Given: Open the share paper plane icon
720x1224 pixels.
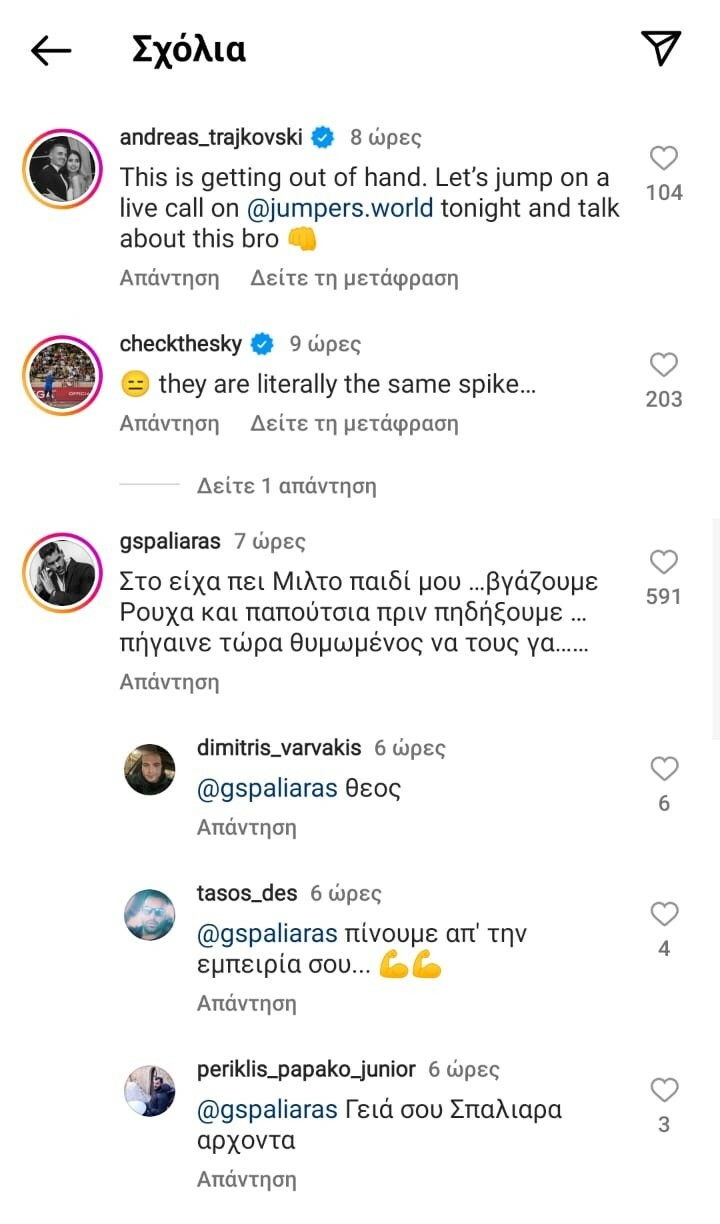Looking at the screenshot, I should [x=660, y=48].
